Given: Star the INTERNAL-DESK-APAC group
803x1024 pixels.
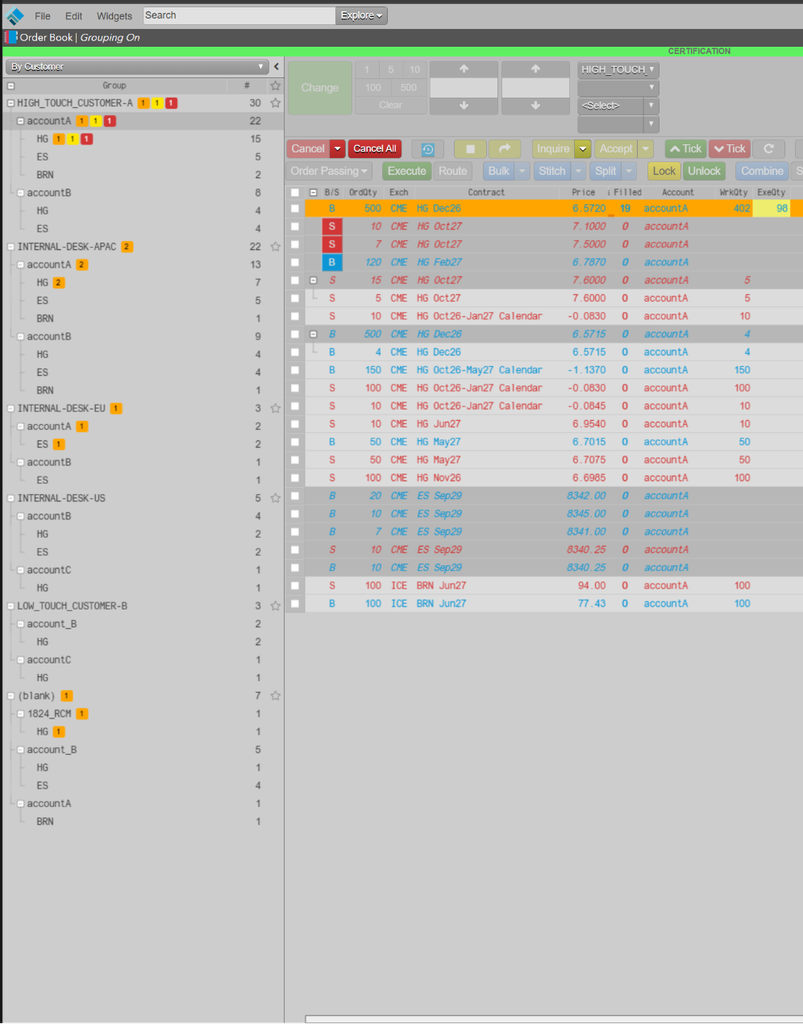Looking at the screenshot, I should pyautogui.click(x=276, y=246).
